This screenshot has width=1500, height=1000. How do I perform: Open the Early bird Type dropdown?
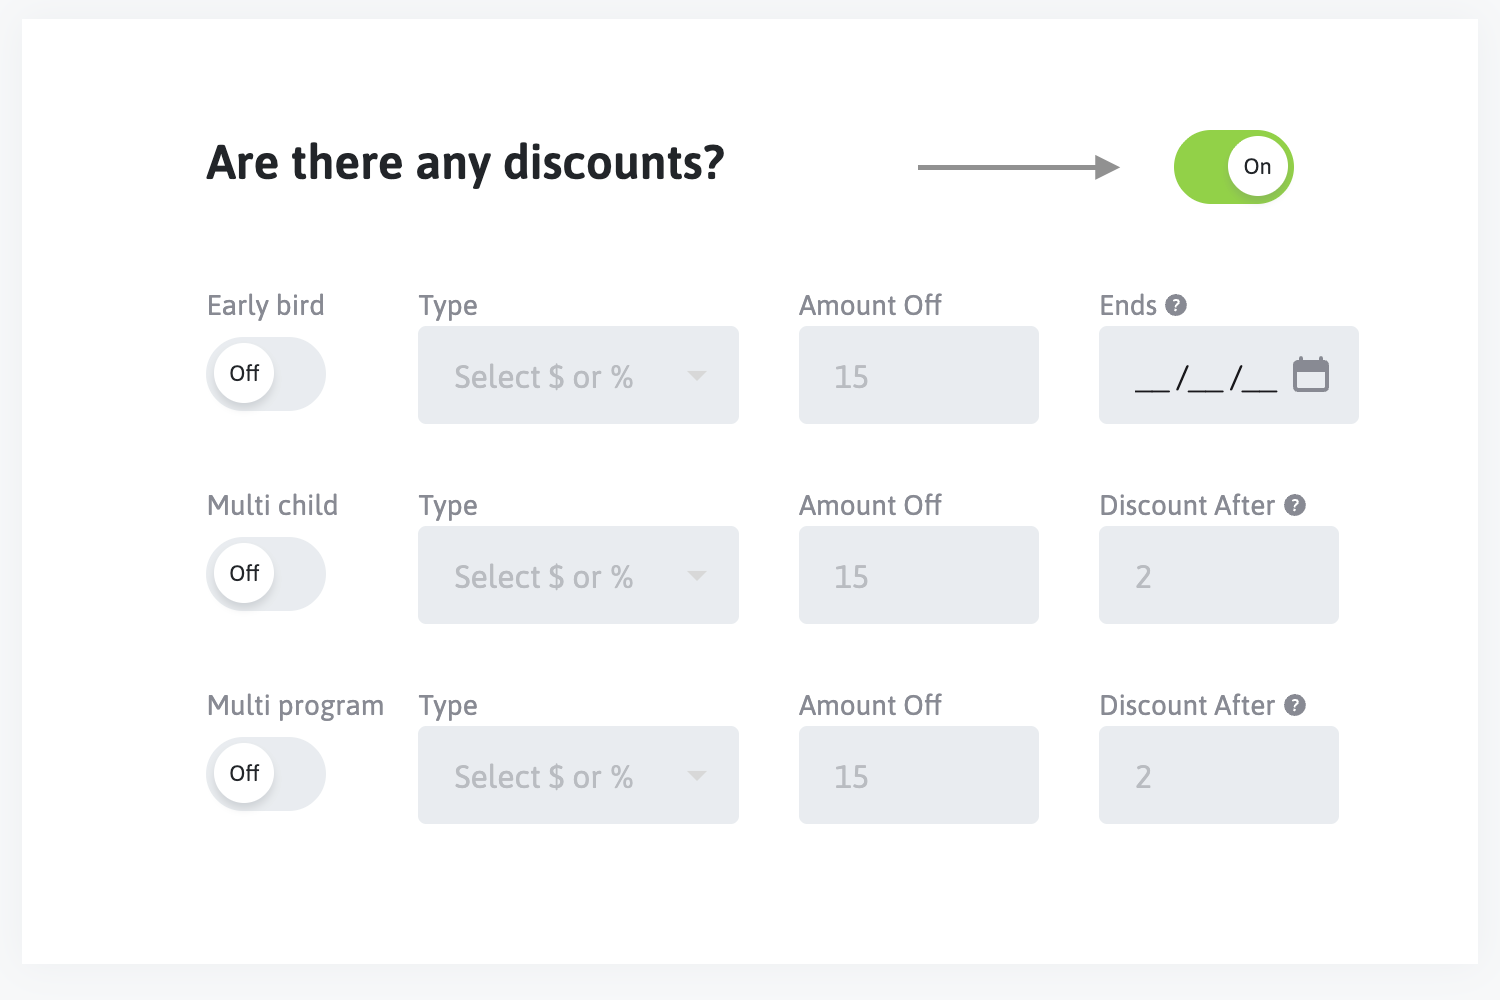tap(578, 375)
